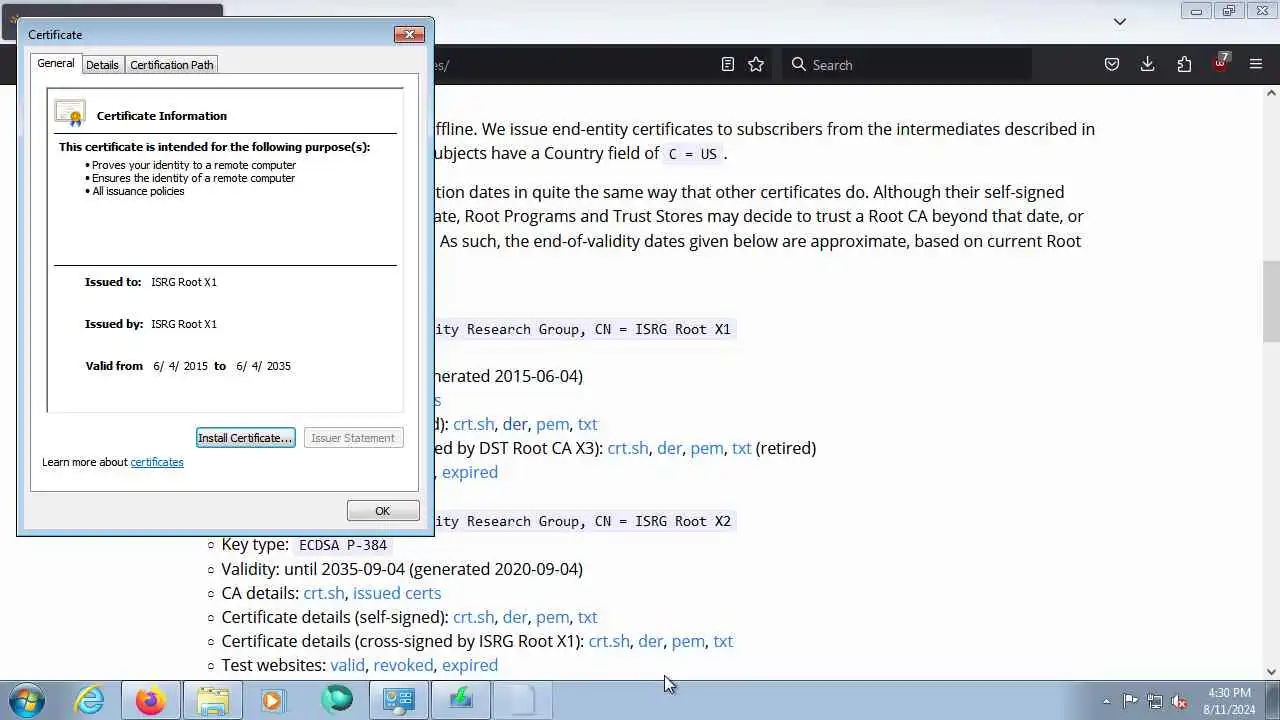Open 'expired' link beside the revoked link
Image resolution: width=1280 pixels, height=720 pixels.
470,665
